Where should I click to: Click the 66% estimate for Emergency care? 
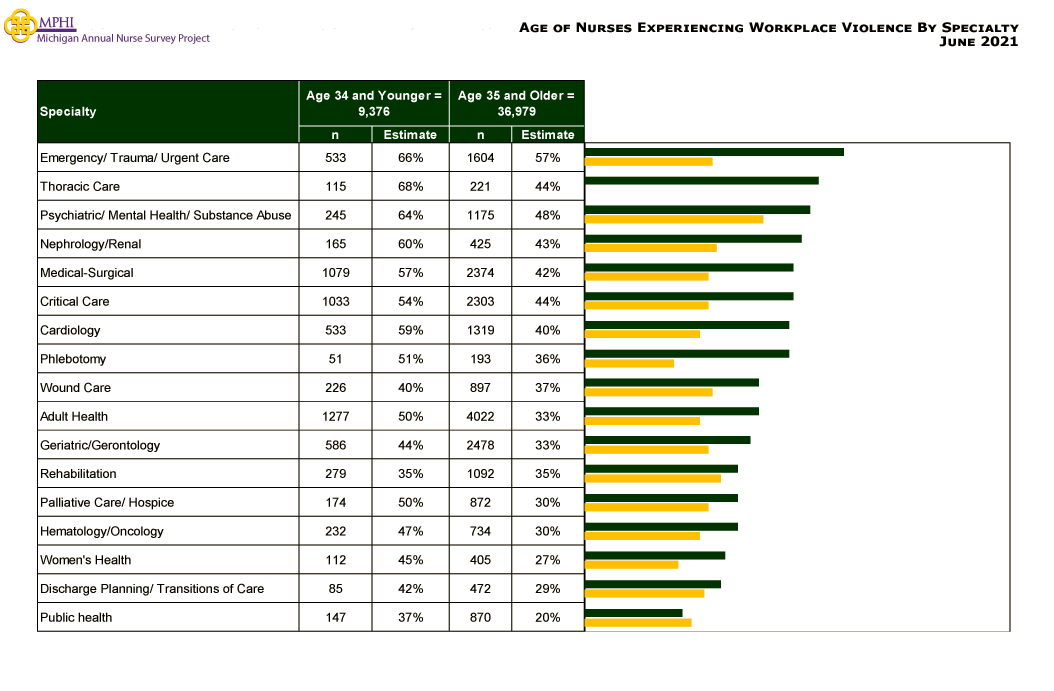pyautogui.click(x=410, y=157)
